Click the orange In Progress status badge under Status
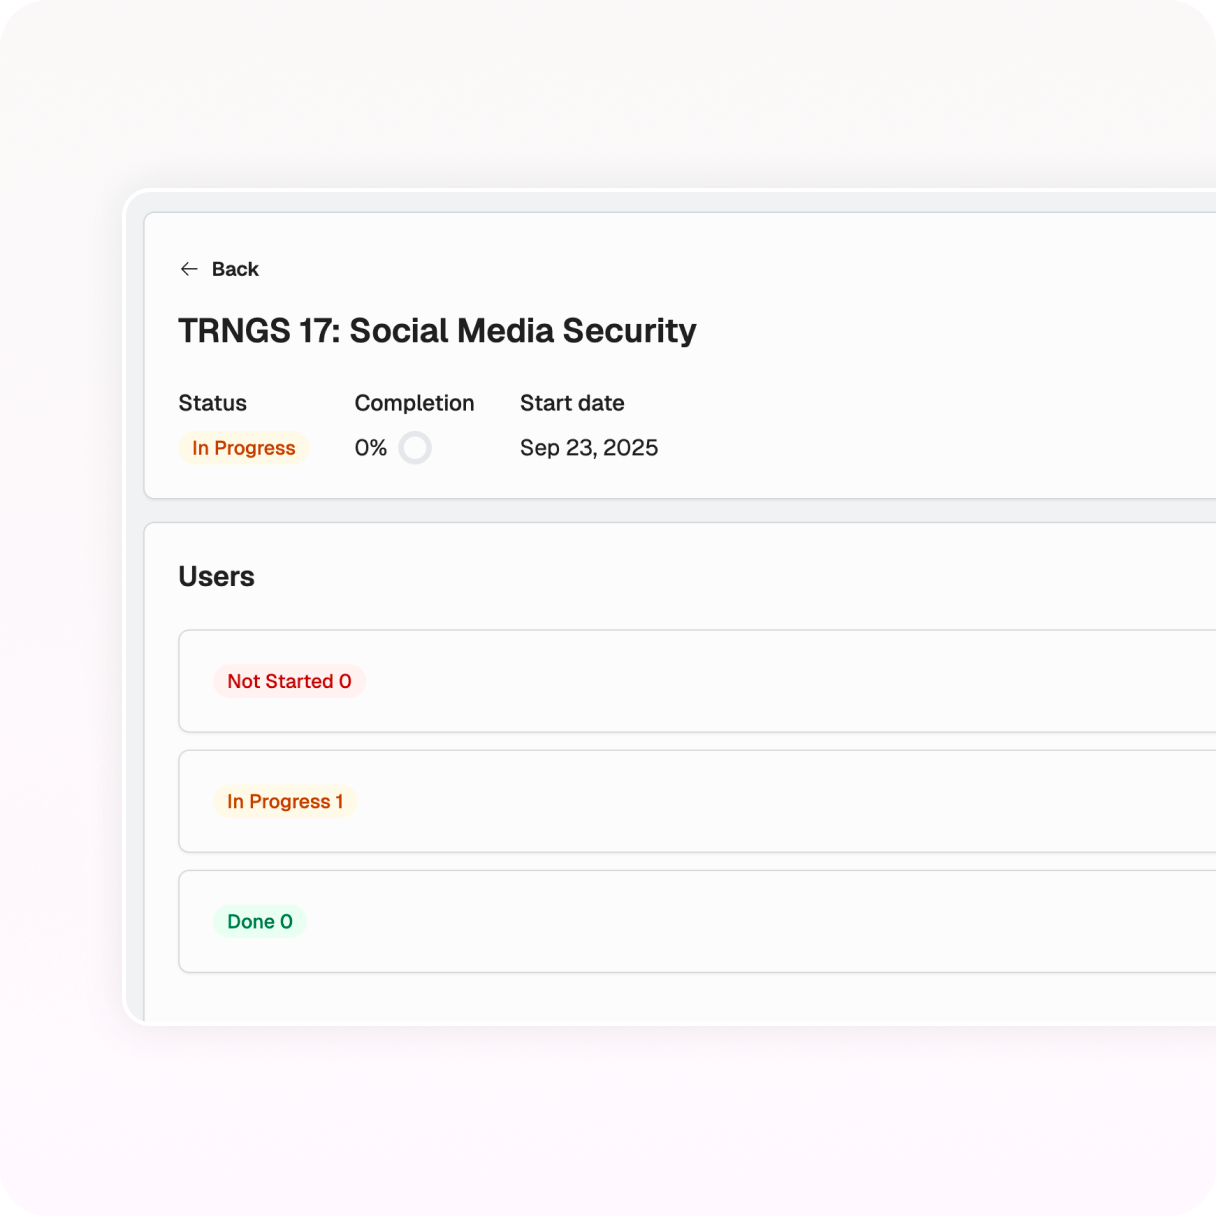The height and width of the screenshot is (1216, 1216). [x=244, y=448]
